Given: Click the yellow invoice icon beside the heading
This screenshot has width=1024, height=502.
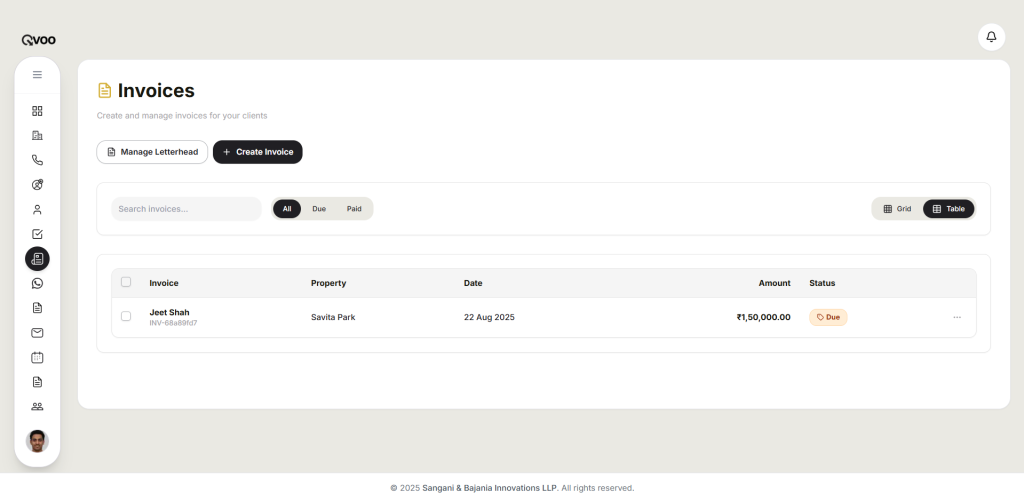Looking at the screenshot, I should click(104, 91).
